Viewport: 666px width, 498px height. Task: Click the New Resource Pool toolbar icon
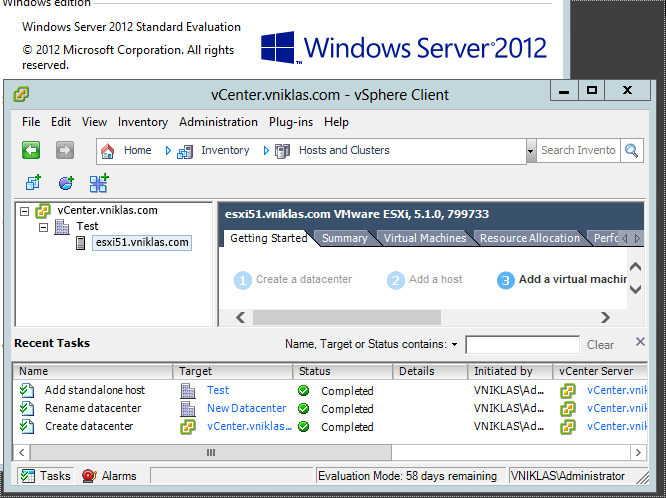pyautogui.click(x=66, y=183)
